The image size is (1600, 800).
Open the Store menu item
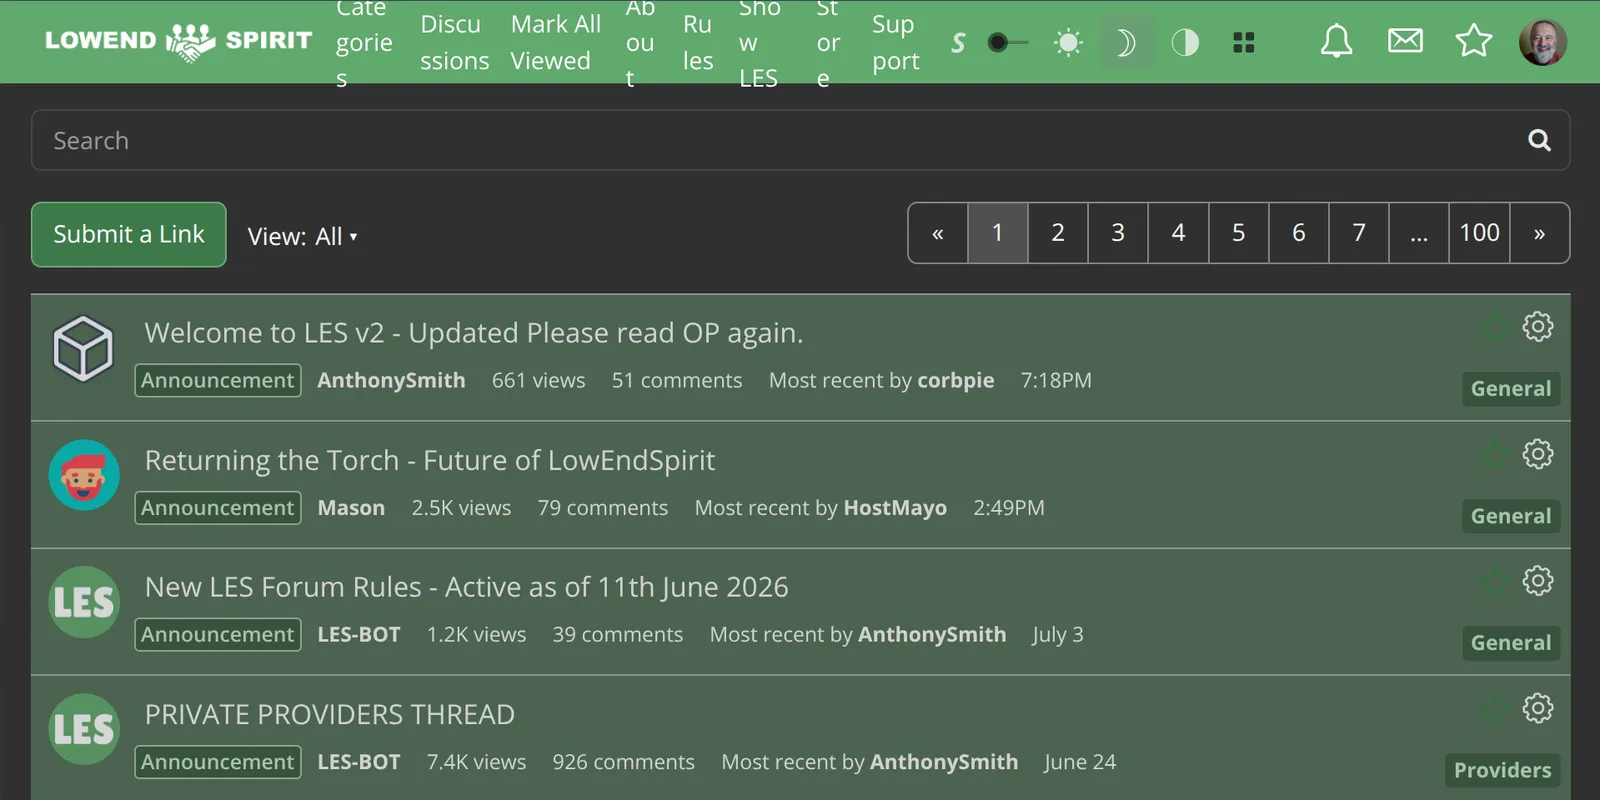point(828,42)
